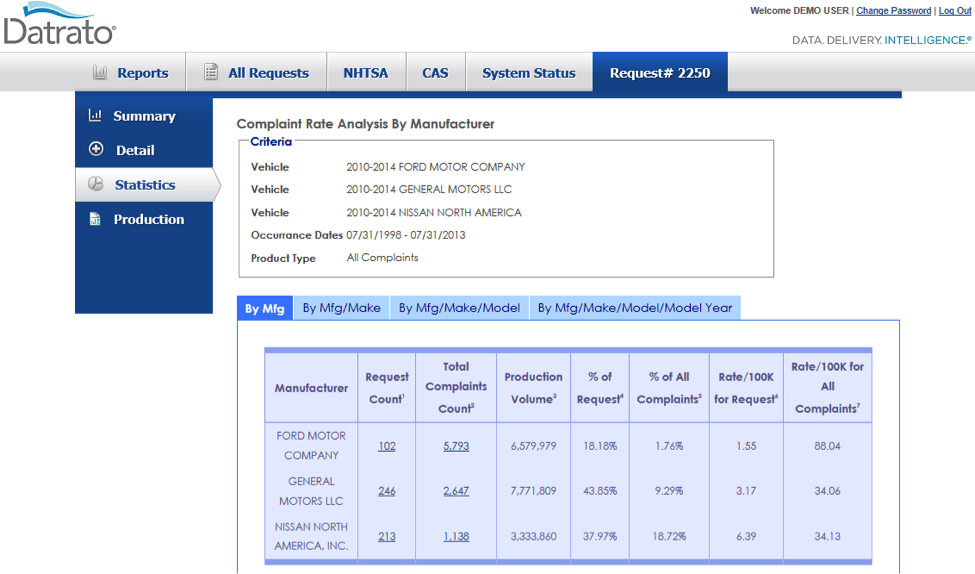Click the Manufacturer column header

(x=312, y=387)
